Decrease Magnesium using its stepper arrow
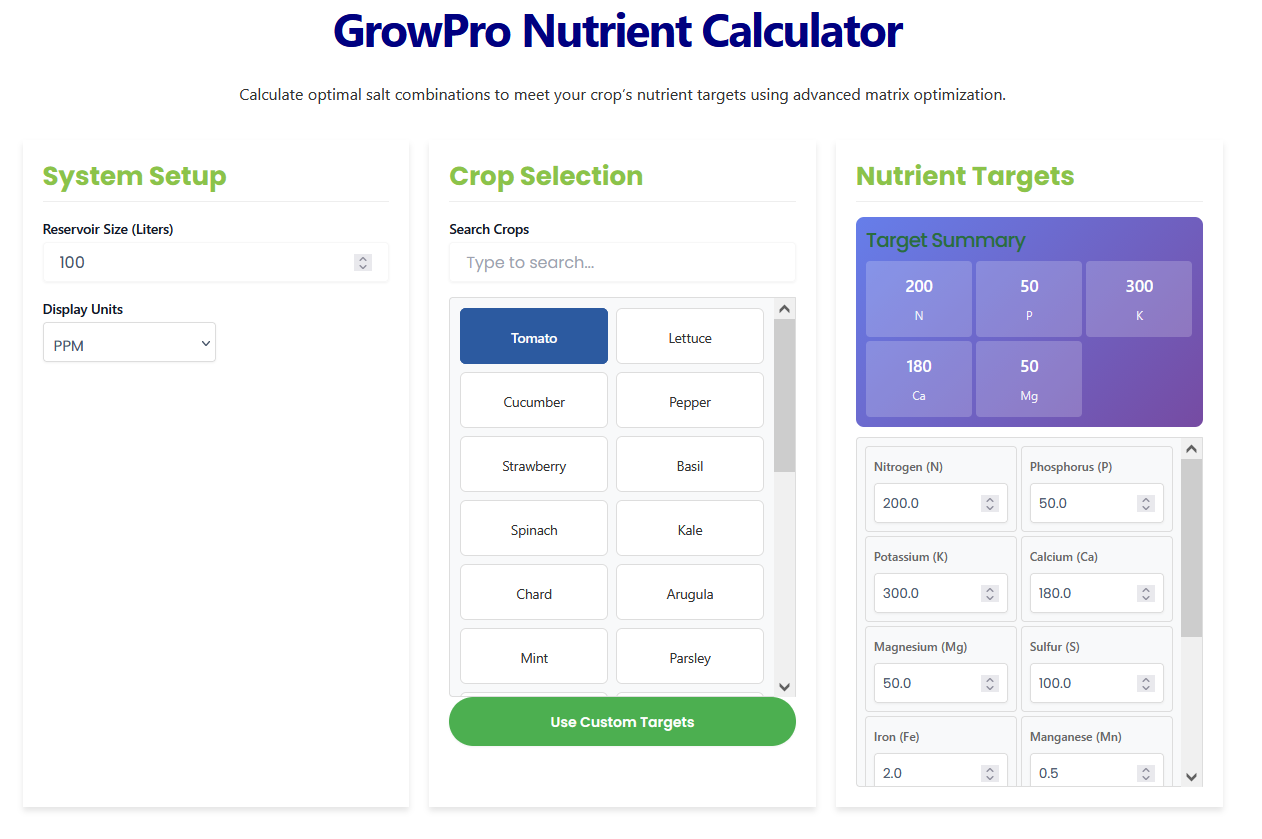 (989, 688)
